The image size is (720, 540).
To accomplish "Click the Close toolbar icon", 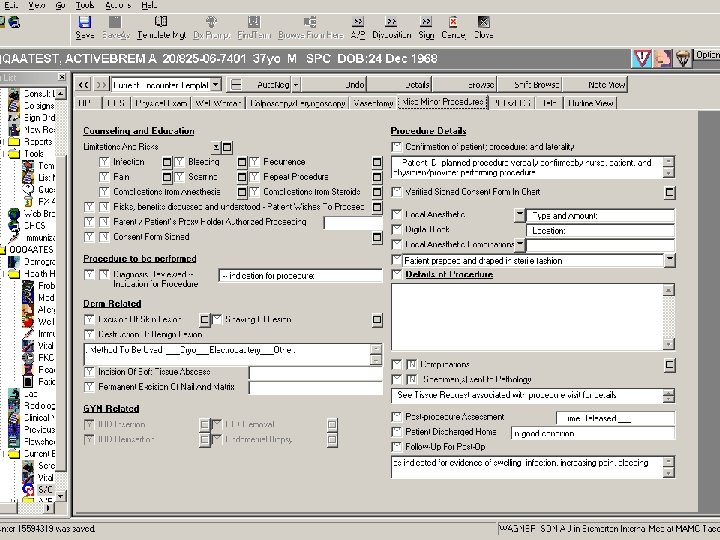I will [x=484, y=28].
